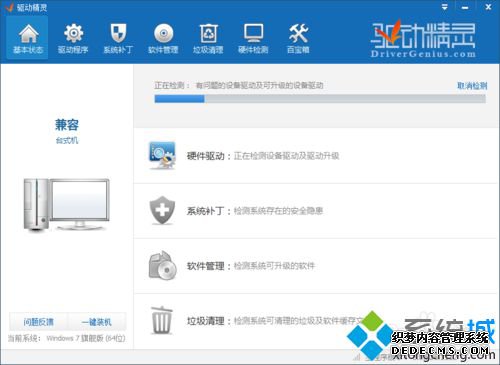Open the 基本状态 home tab

28,38
